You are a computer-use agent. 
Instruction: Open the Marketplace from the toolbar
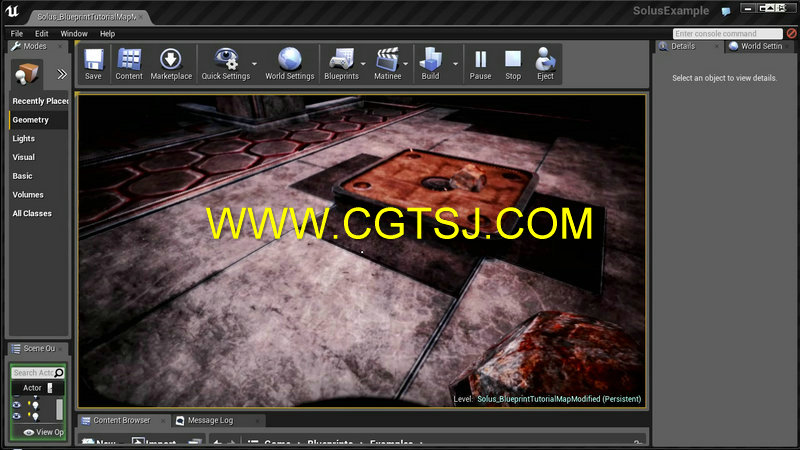tap(171, 64)
